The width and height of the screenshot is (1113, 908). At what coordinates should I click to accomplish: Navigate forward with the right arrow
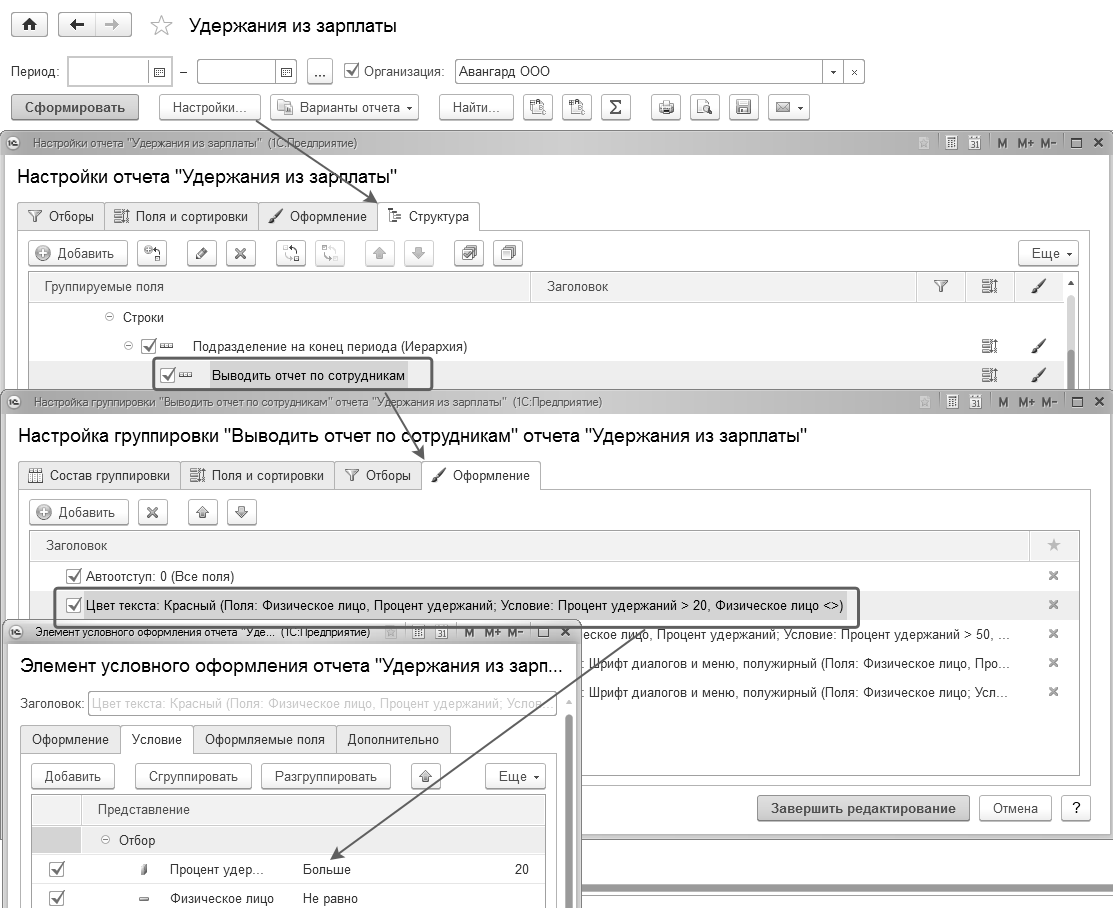(x=112, y=25)
